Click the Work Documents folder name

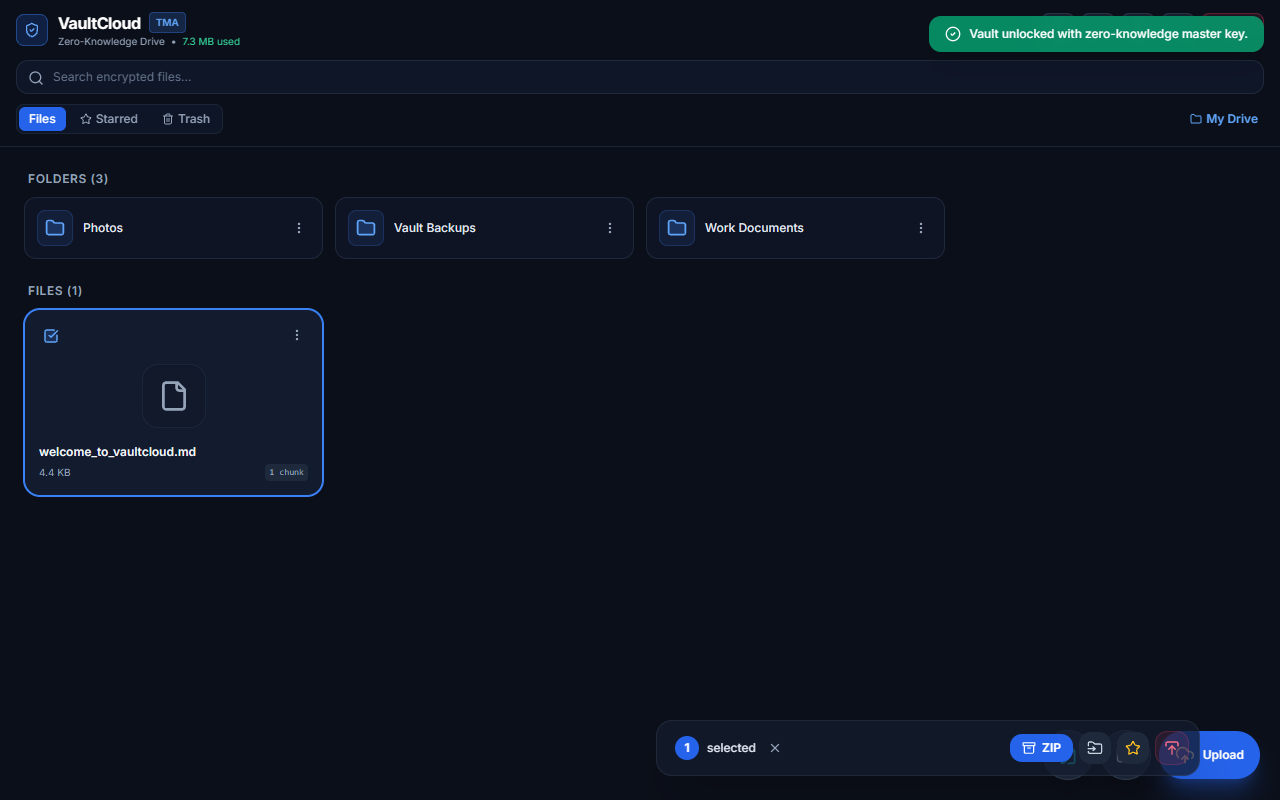point(754,228)
